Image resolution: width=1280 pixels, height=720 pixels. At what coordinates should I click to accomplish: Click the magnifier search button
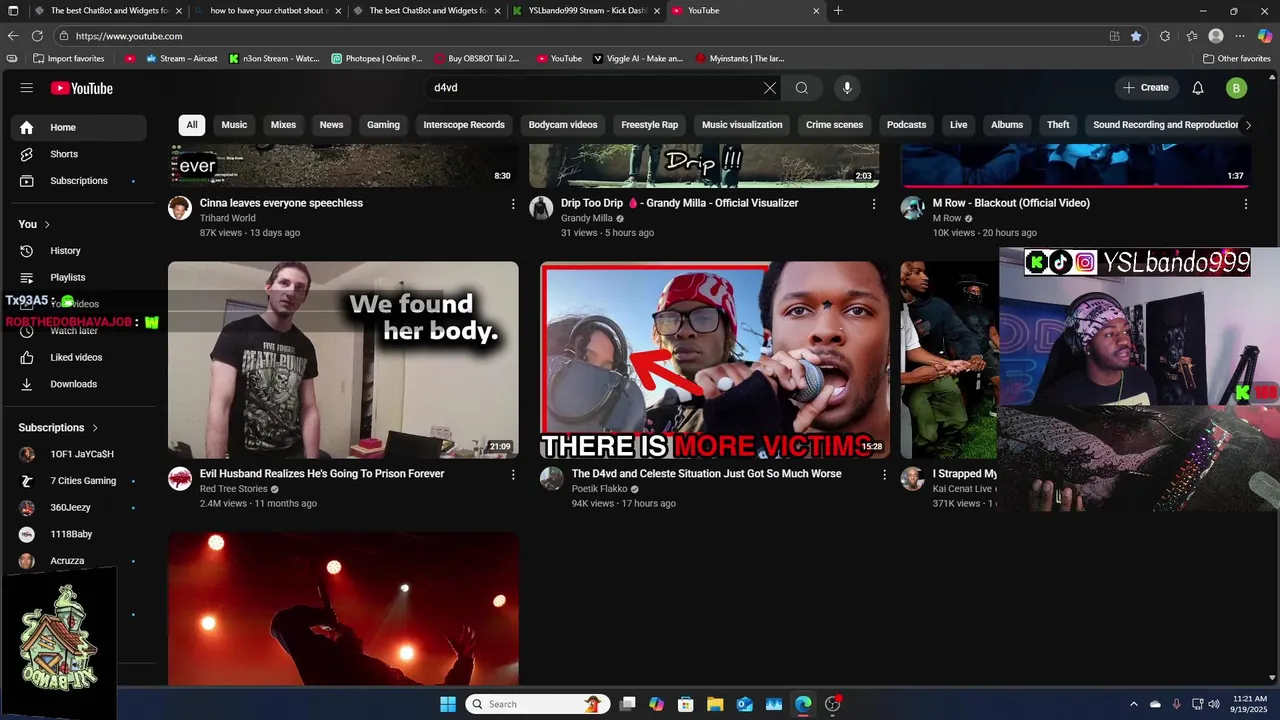802,88
